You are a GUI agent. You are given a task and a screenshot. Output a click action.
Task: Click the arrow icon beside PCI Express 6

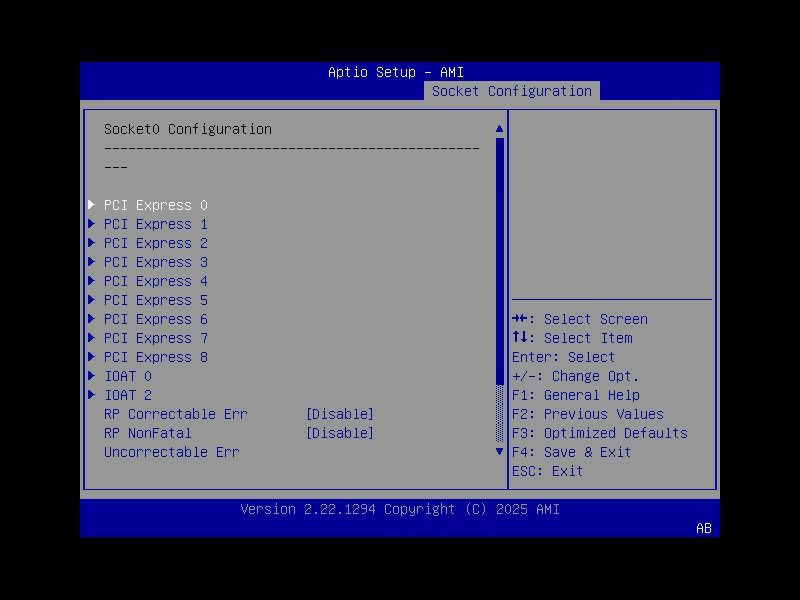coord(92,319)
